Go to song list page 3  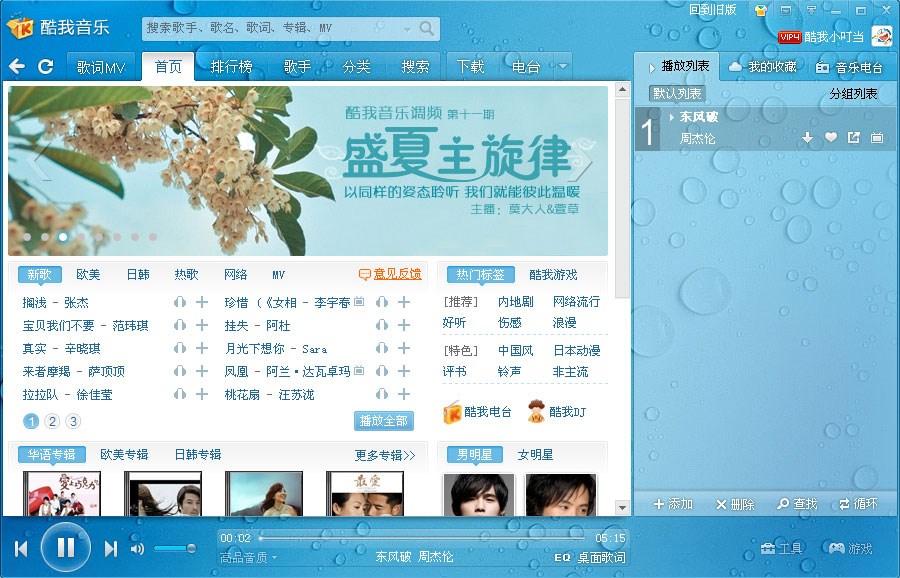pyautogui.click(x=73, y=421)
